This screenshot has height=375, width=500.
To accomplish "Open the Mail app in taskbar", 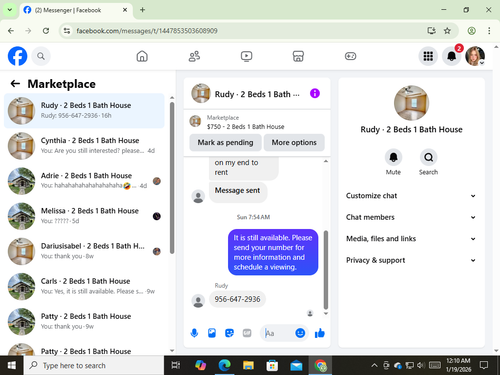I will tap(296, 365).
